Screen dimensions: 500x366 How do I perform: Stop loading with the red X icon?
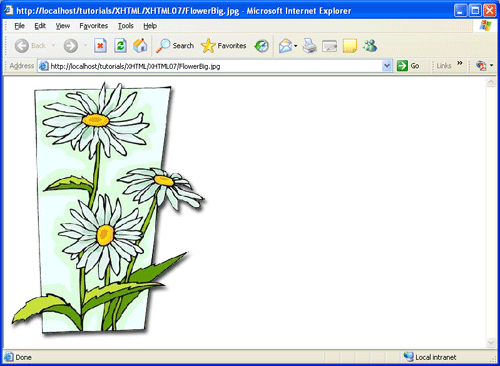(x=100, y=46)
